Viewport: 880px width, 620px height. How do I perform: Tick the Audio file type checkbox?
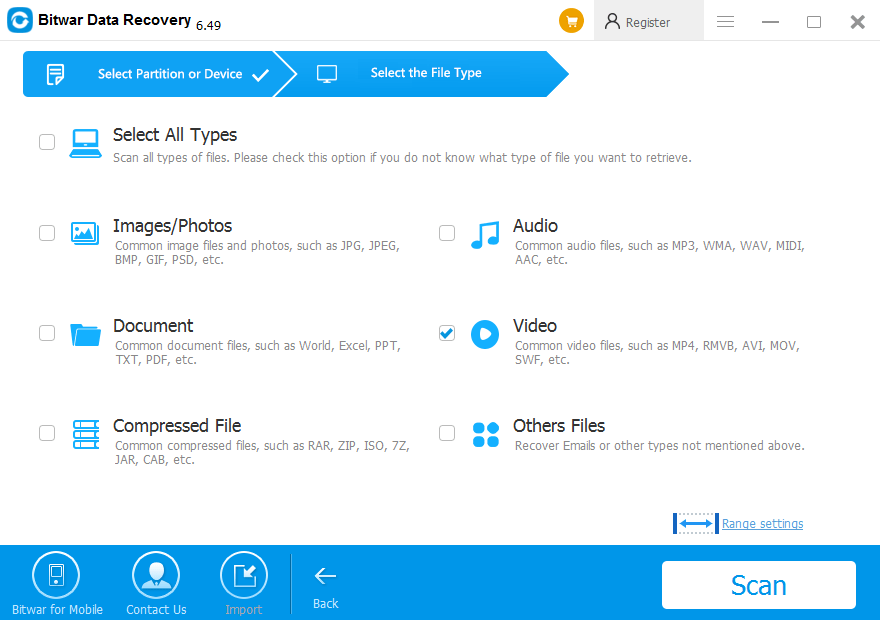(447, 233)
